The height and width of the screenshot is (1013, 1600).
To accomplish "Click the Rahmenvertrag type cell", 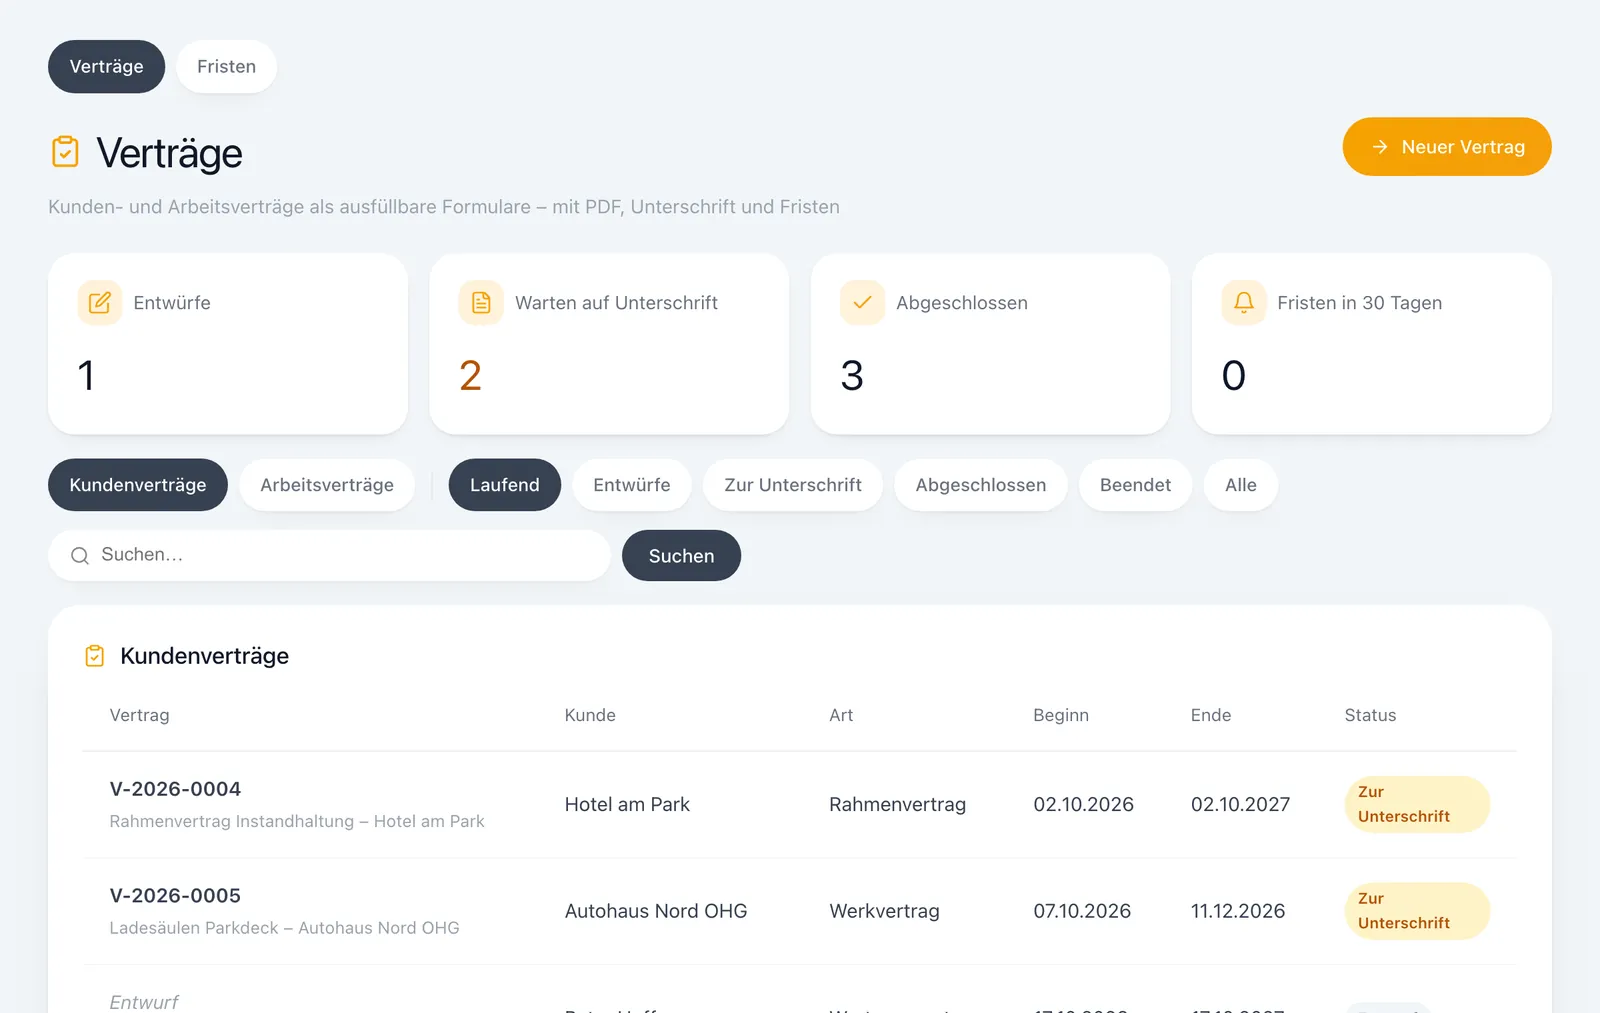I will pos(897,805).
